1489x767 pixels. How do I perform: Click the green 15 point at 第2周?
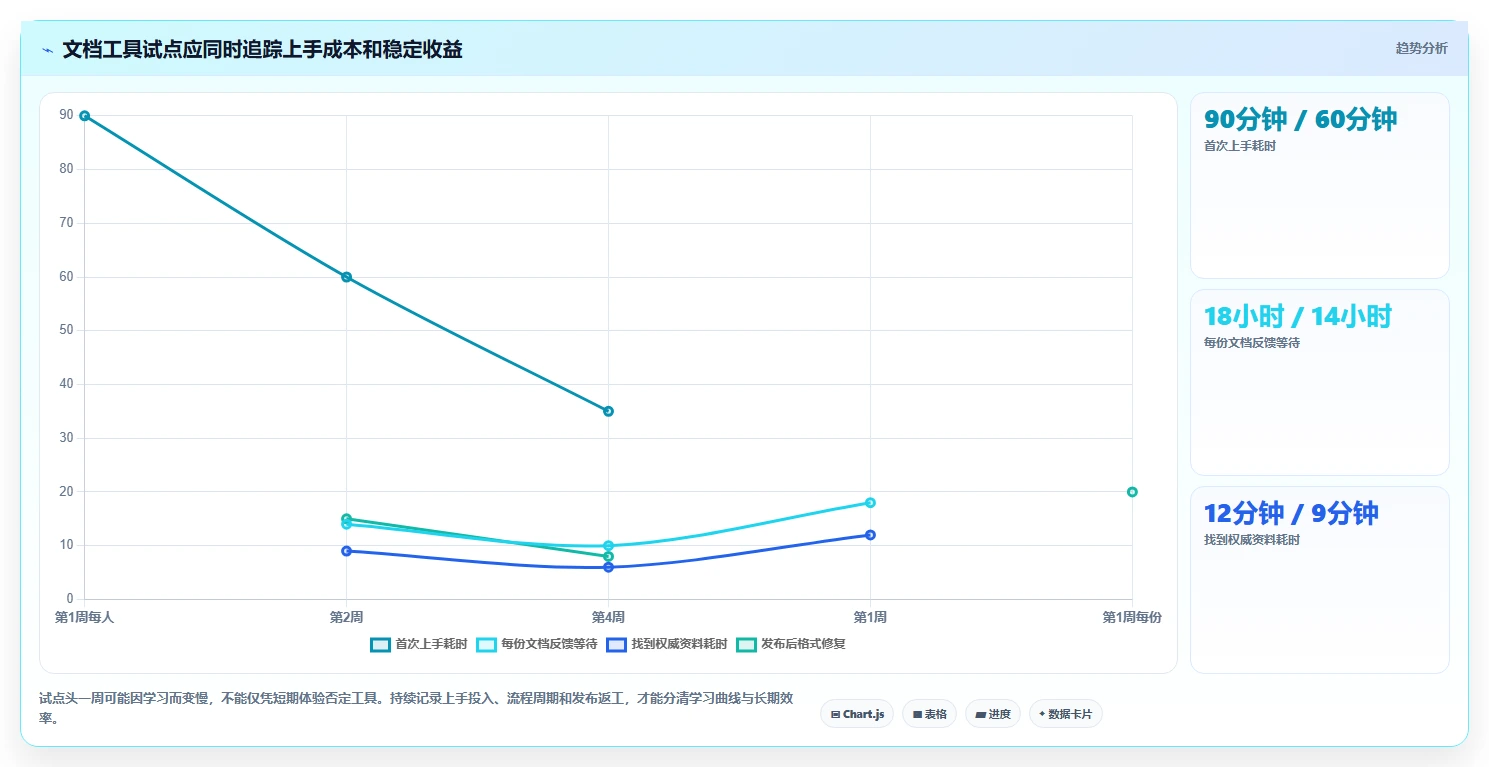pos(346,518)
